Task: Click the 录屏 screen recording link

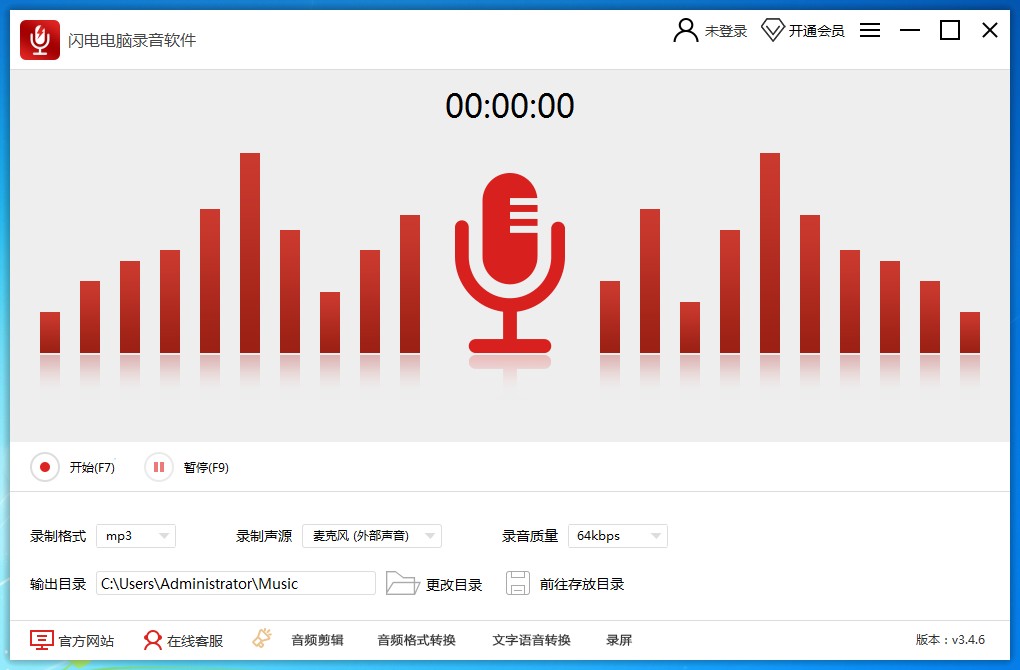Action: tap(619, 640)
